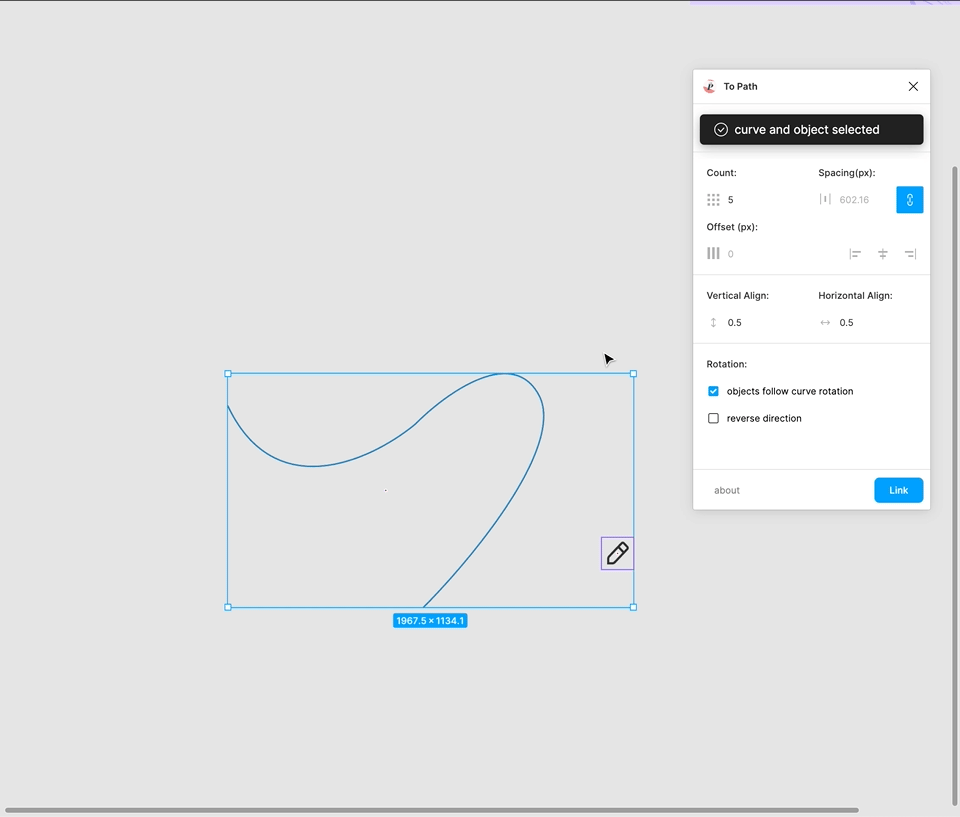Click the Count grid icon
The height and width of the screenshot is (817, 960).
click(713, 200)
